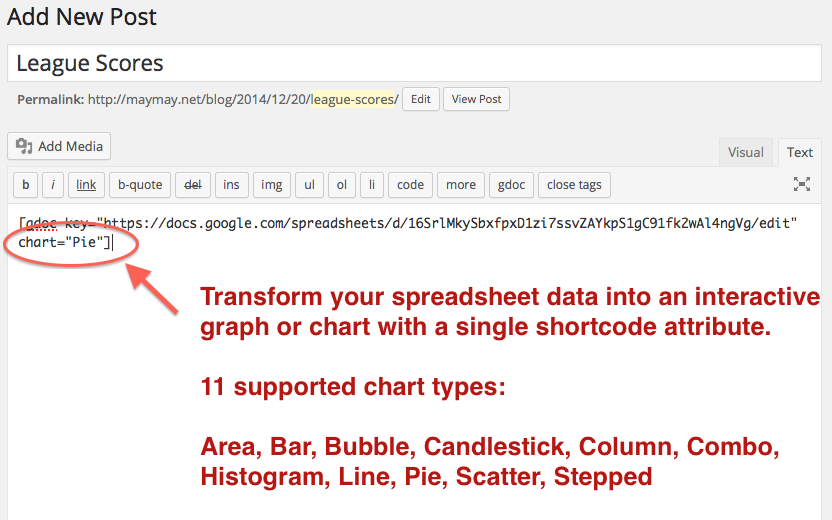Insert the more tag

point(461,185)
